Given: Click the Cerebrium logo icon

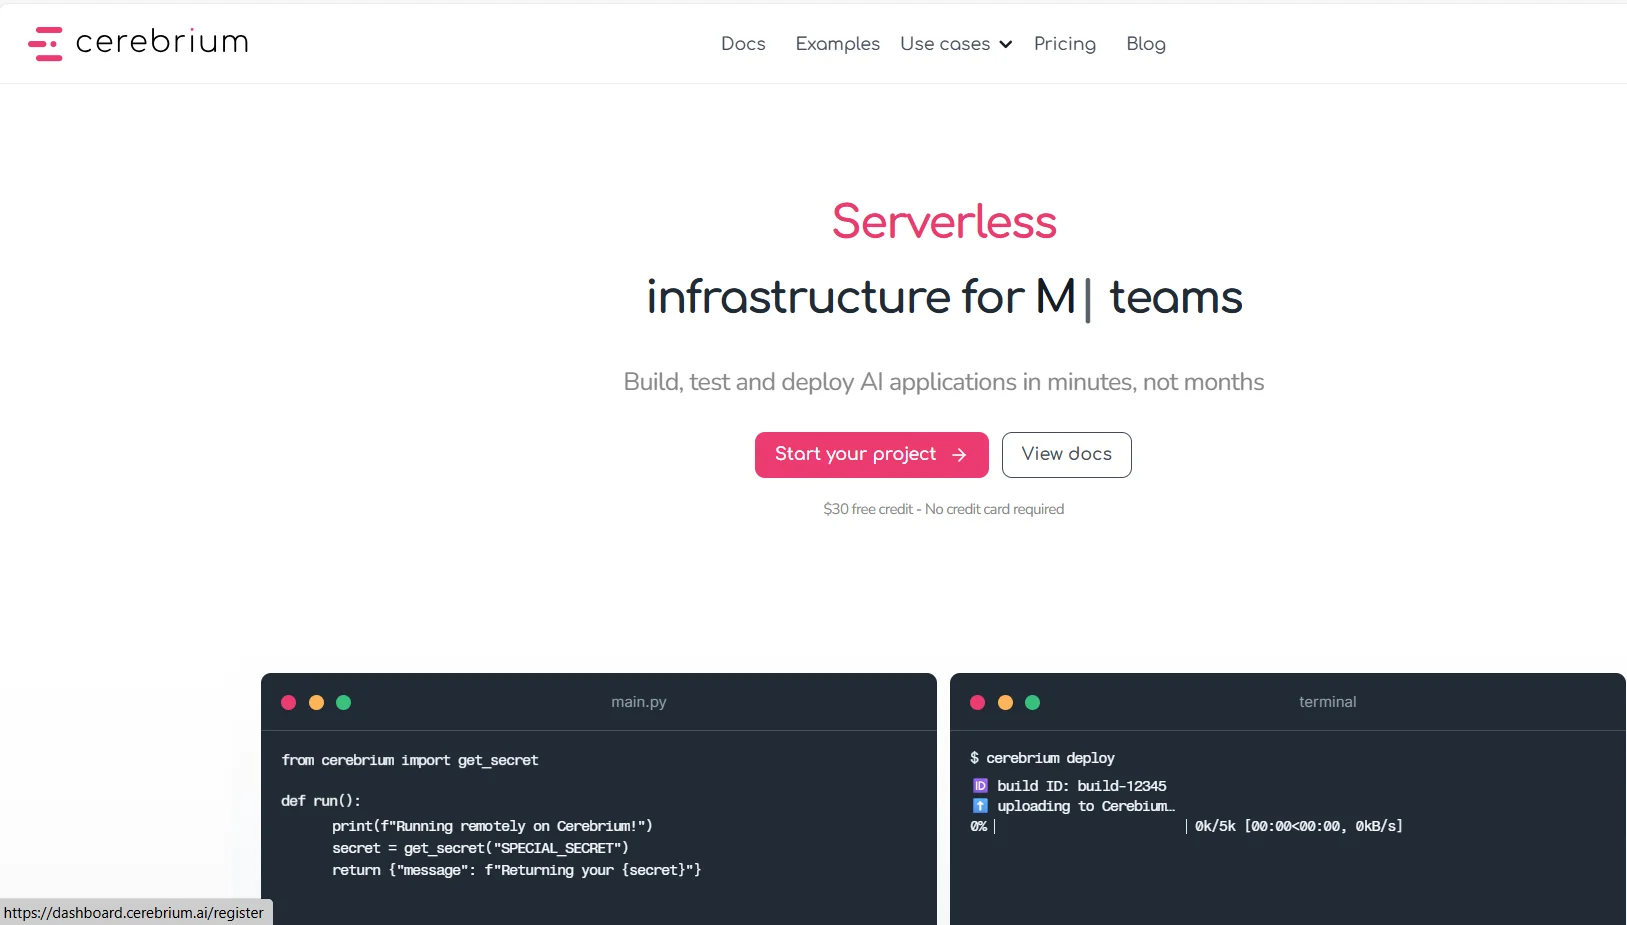Looking at the screenshot, I should tap(45, 43).
